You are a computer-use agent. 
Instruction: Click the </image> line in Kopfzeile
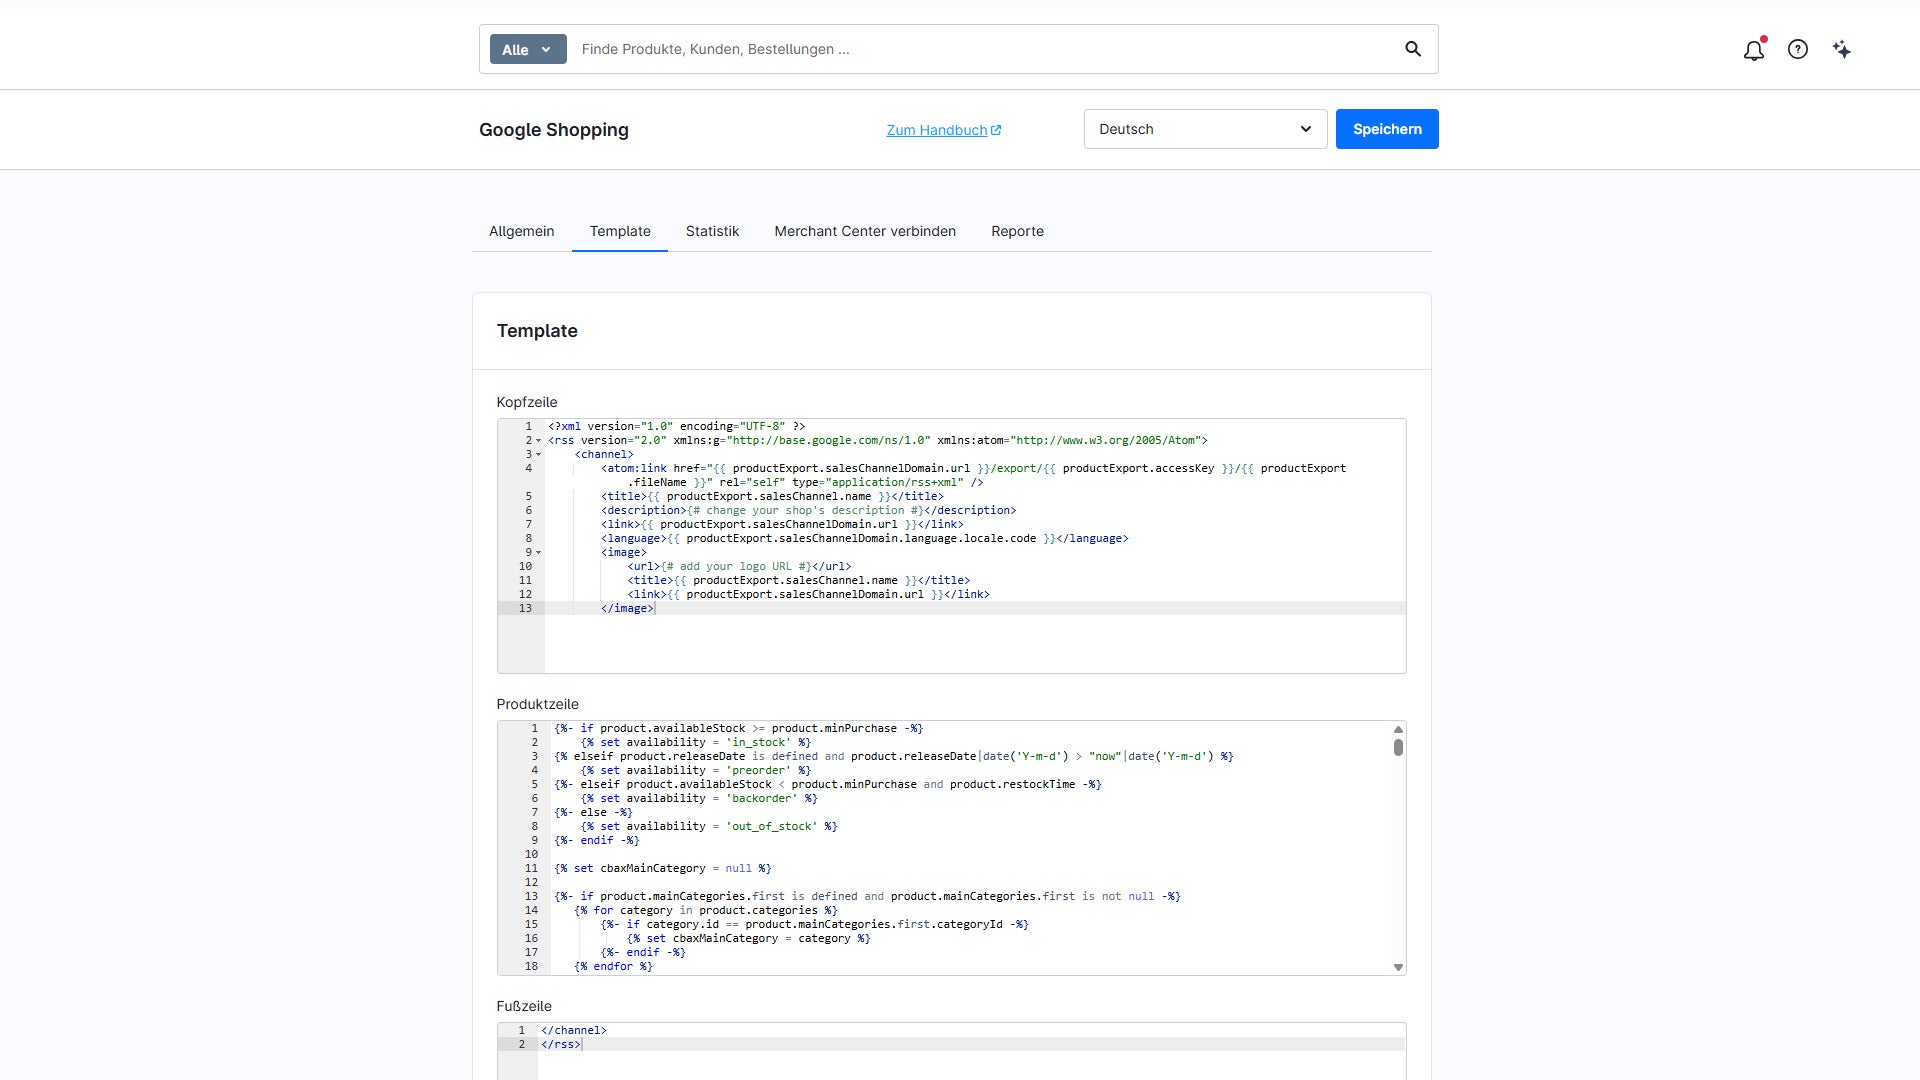coord(627,609)
